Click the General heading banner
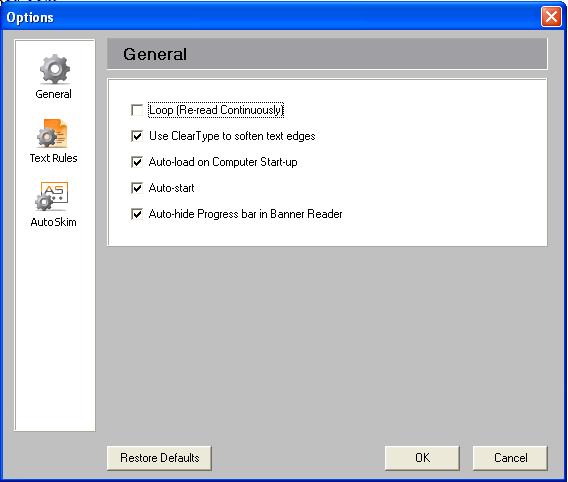 327,54
